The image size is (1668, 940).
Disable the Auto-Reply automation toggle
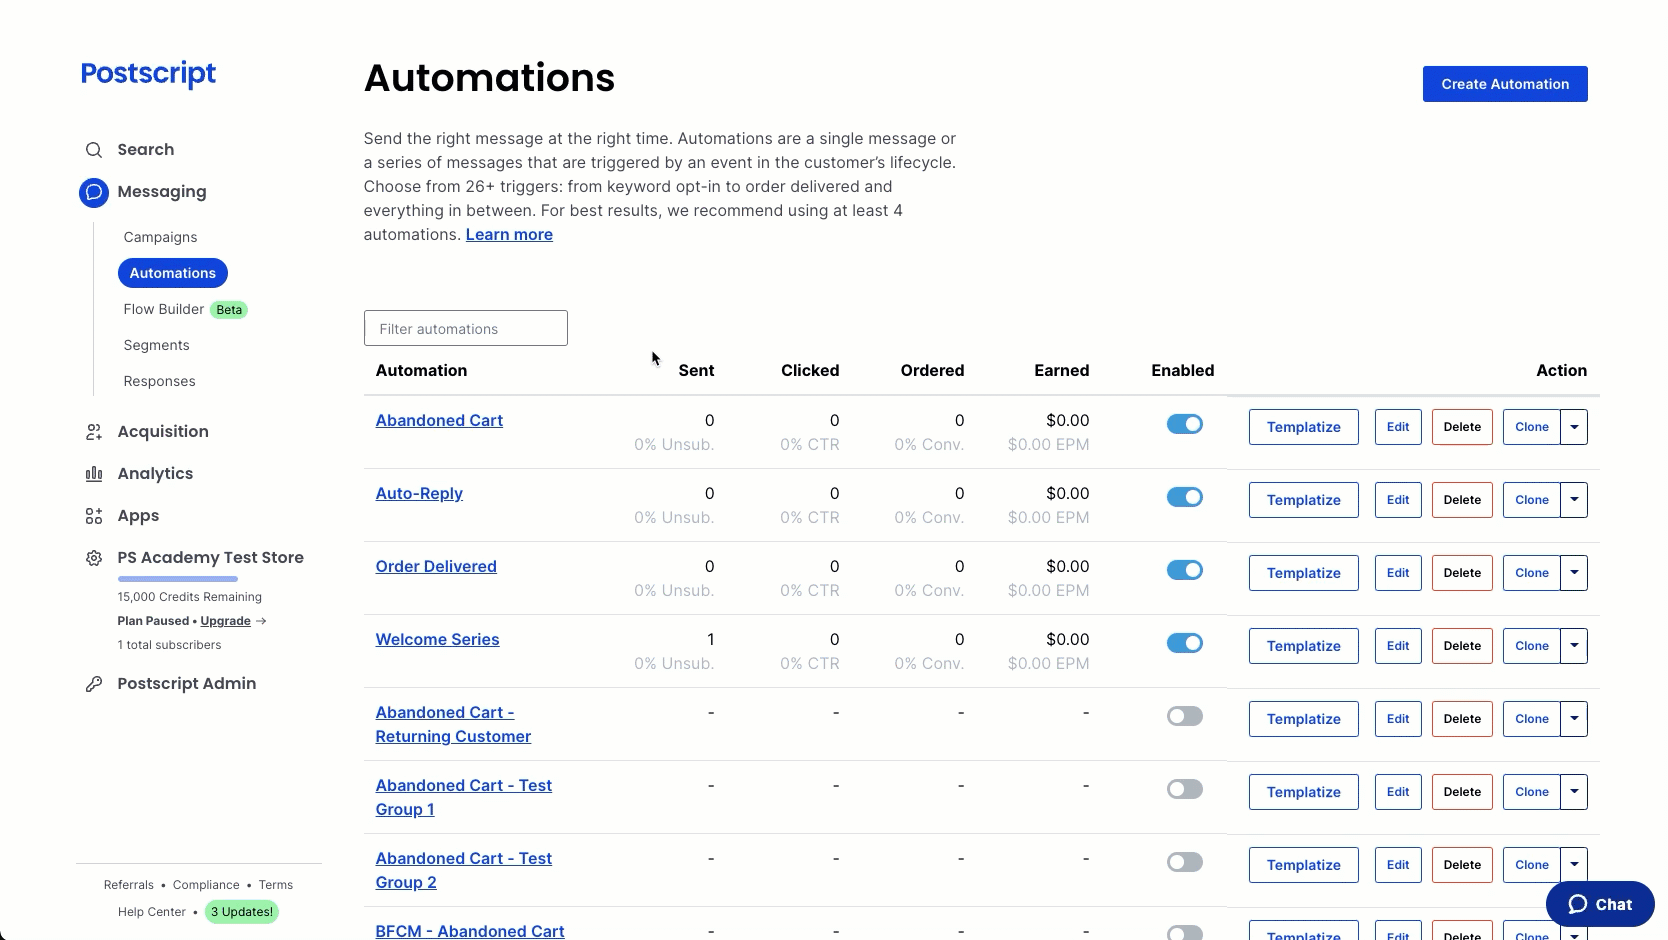[x=1185, y=497]
